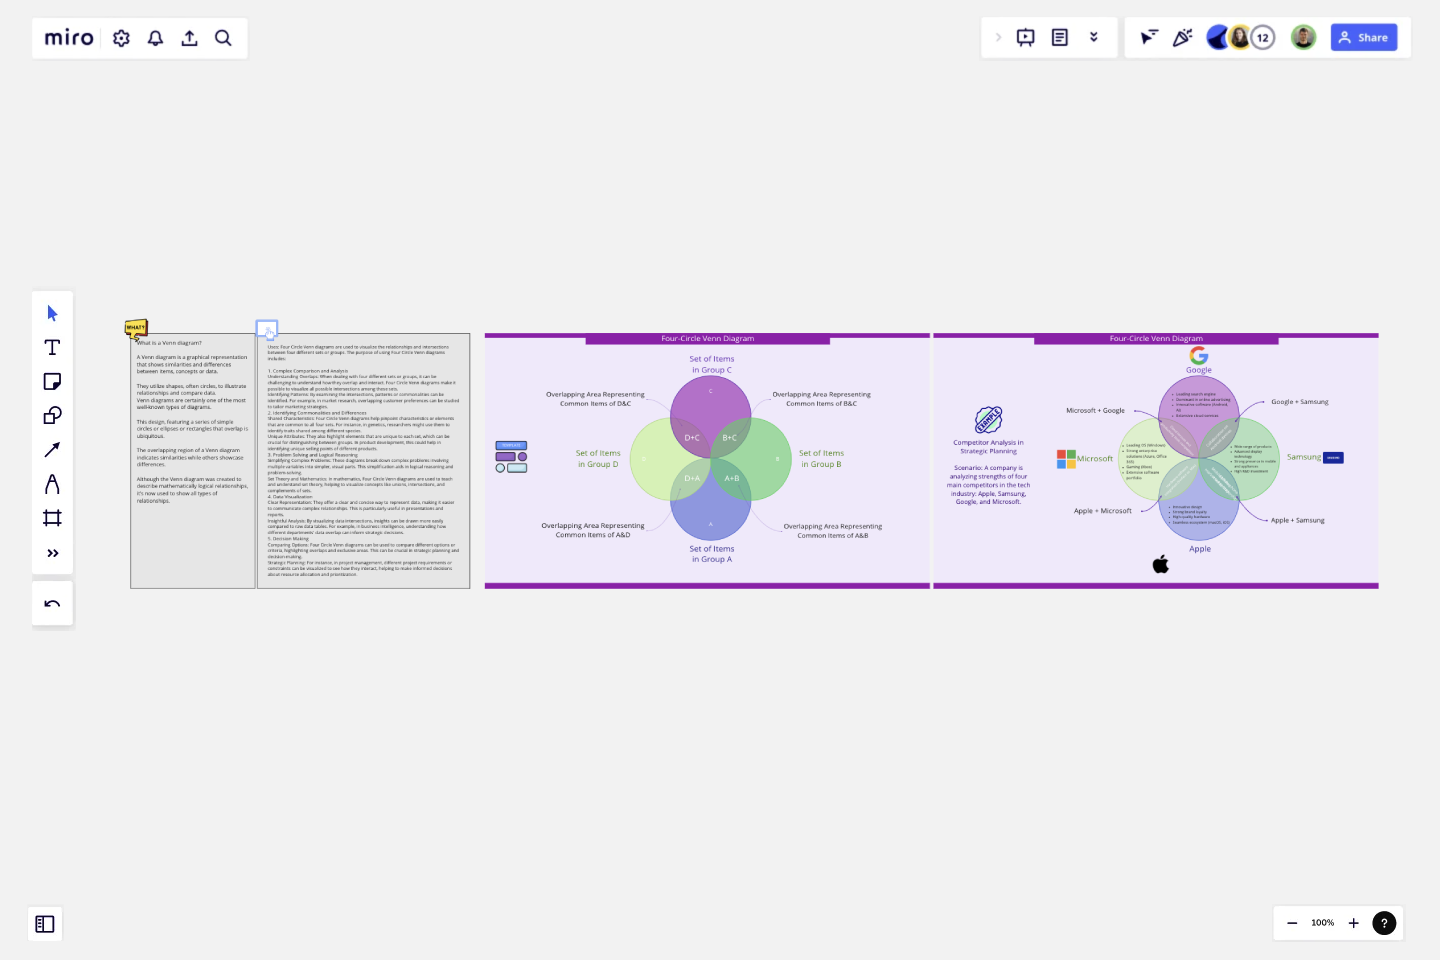Image resolution: width=1440 pixels, height=960 pixels.
Task: Expand the collapsed apps chevron near Presentation icon
Action: coord(998,37)
